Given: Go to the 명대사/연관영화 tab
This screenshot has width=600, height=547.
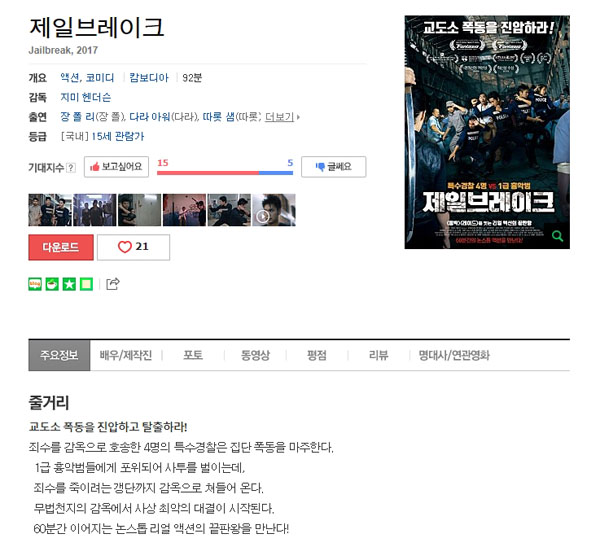Looking at the screenshot, I should pos(454,355).
